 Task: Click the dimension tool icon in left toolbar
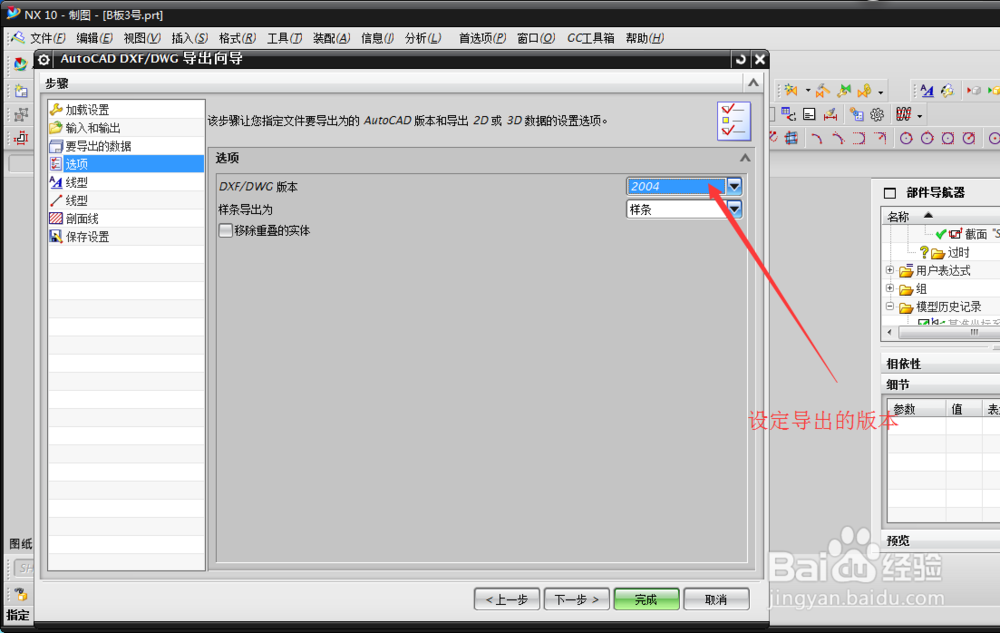pyautogui.click(x=21, y=137)
